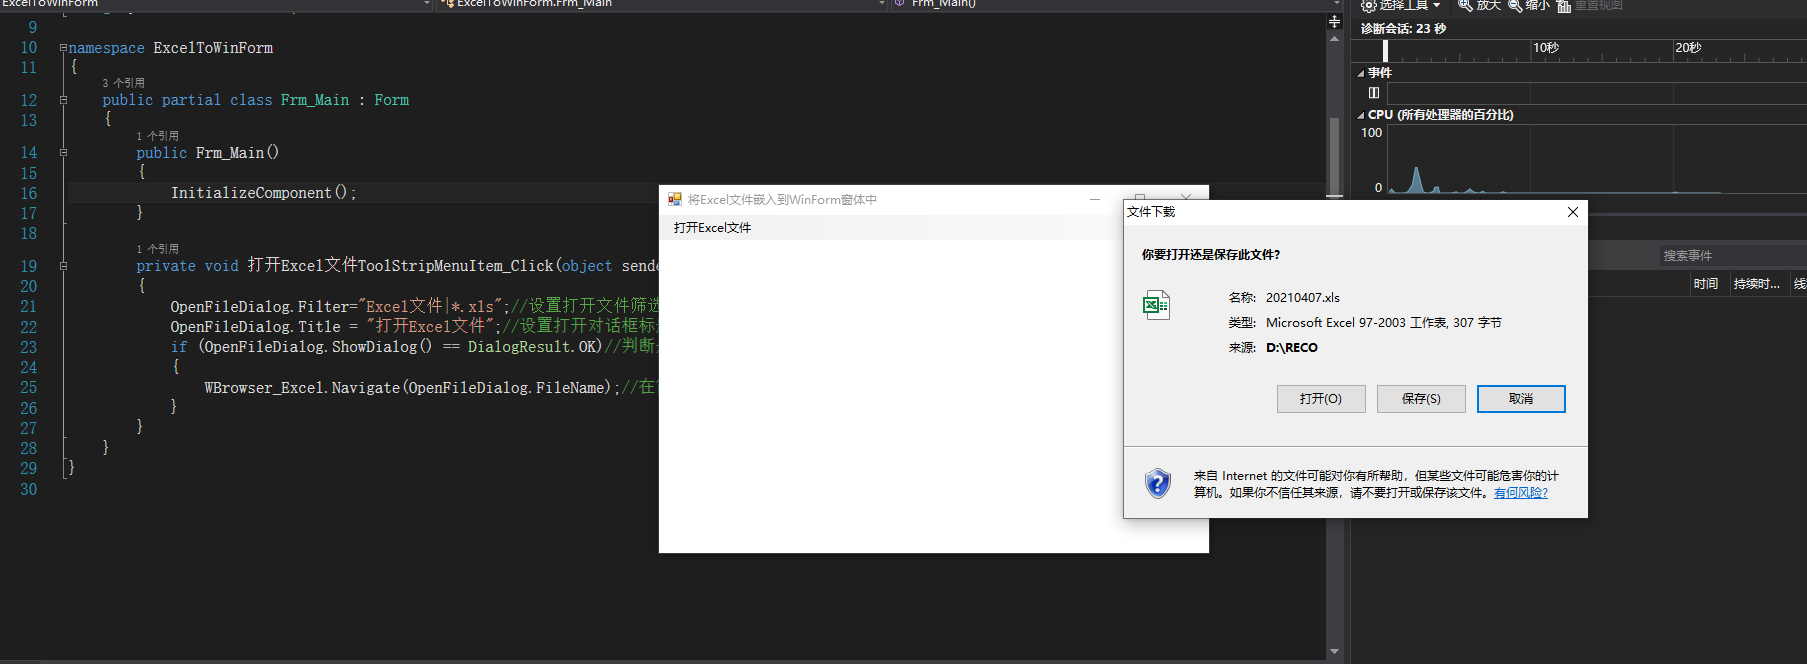1807x664 pixels.
Task: Click the editor split-window handle icon
Action: (1334, 21)
